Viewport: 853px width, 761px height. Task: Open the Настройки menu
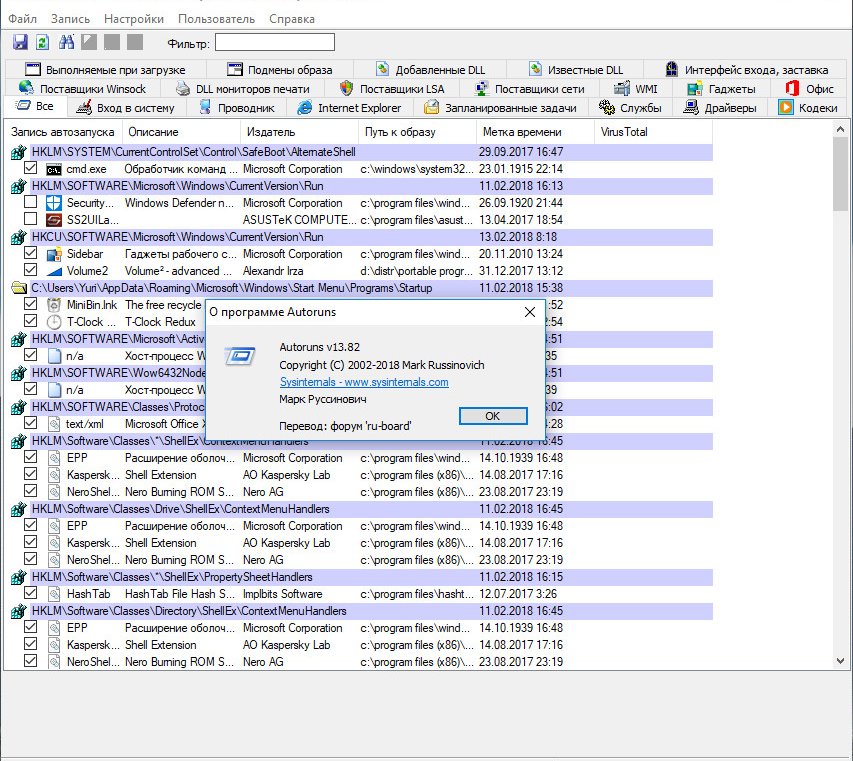point(134,19)
